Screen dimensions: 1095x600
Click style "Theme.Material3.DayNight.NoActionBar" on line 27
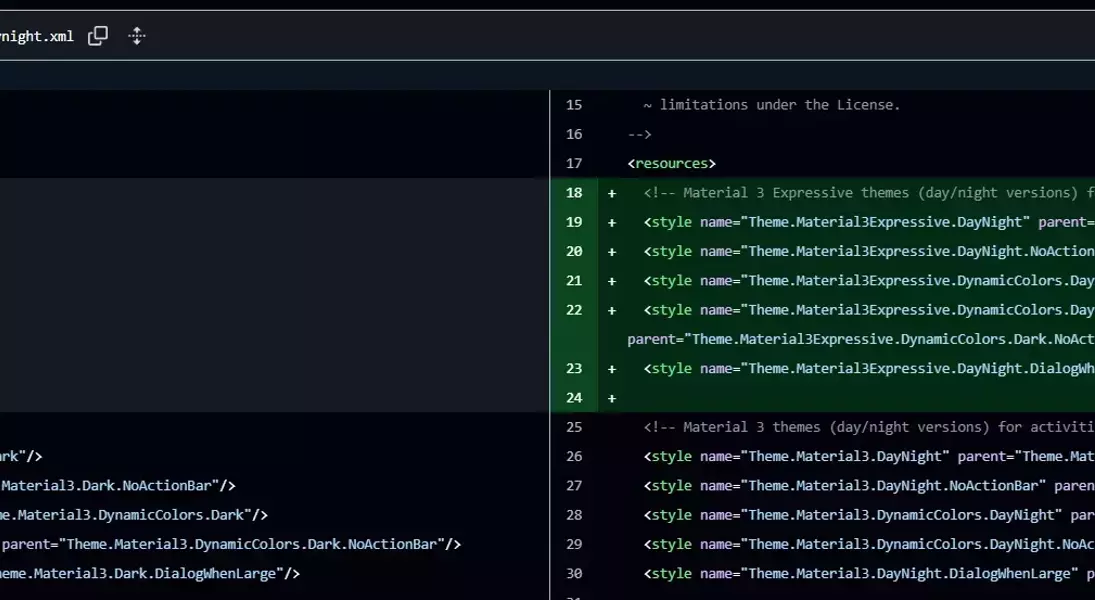(x=845, y=486)
